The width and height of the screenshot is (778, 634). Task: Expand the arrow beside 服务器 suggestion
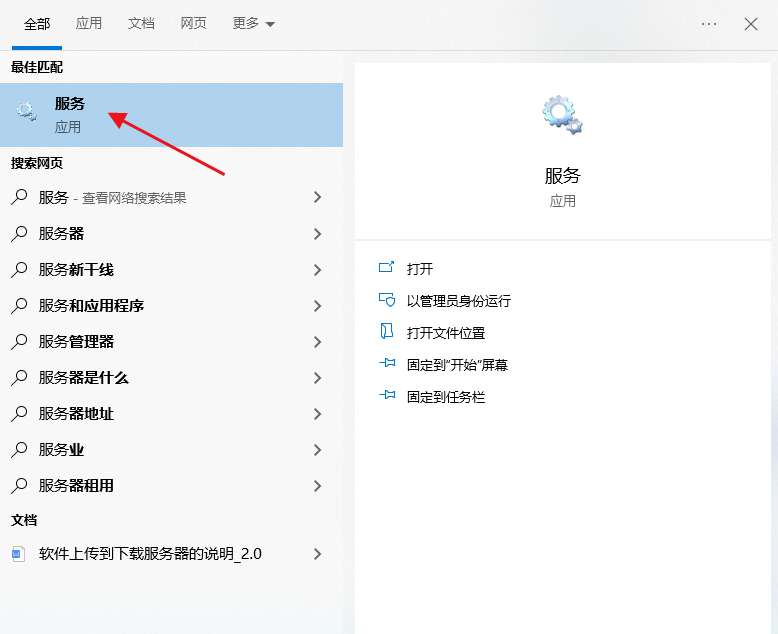pos(318,234)
